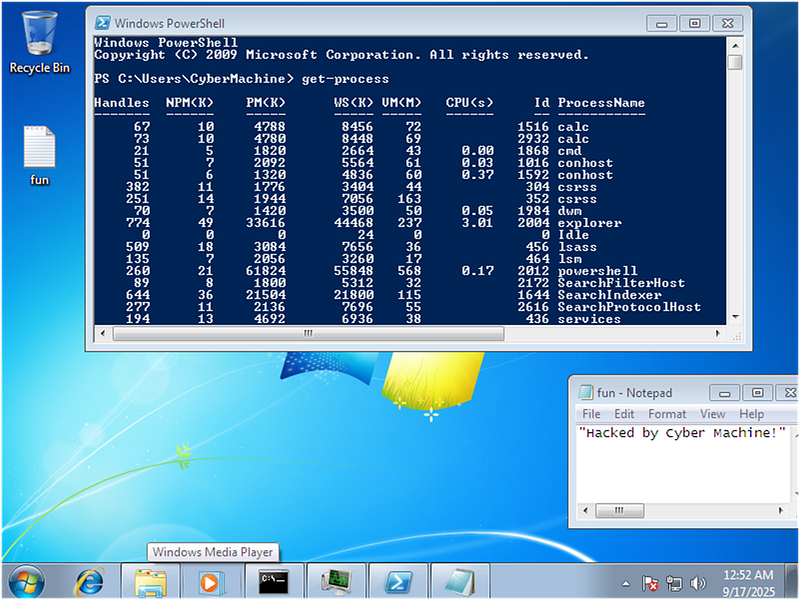Click PowerShell vertical scrollbar up arrow
This screenshot has width=800, height=600.
(x=735, y=46)
